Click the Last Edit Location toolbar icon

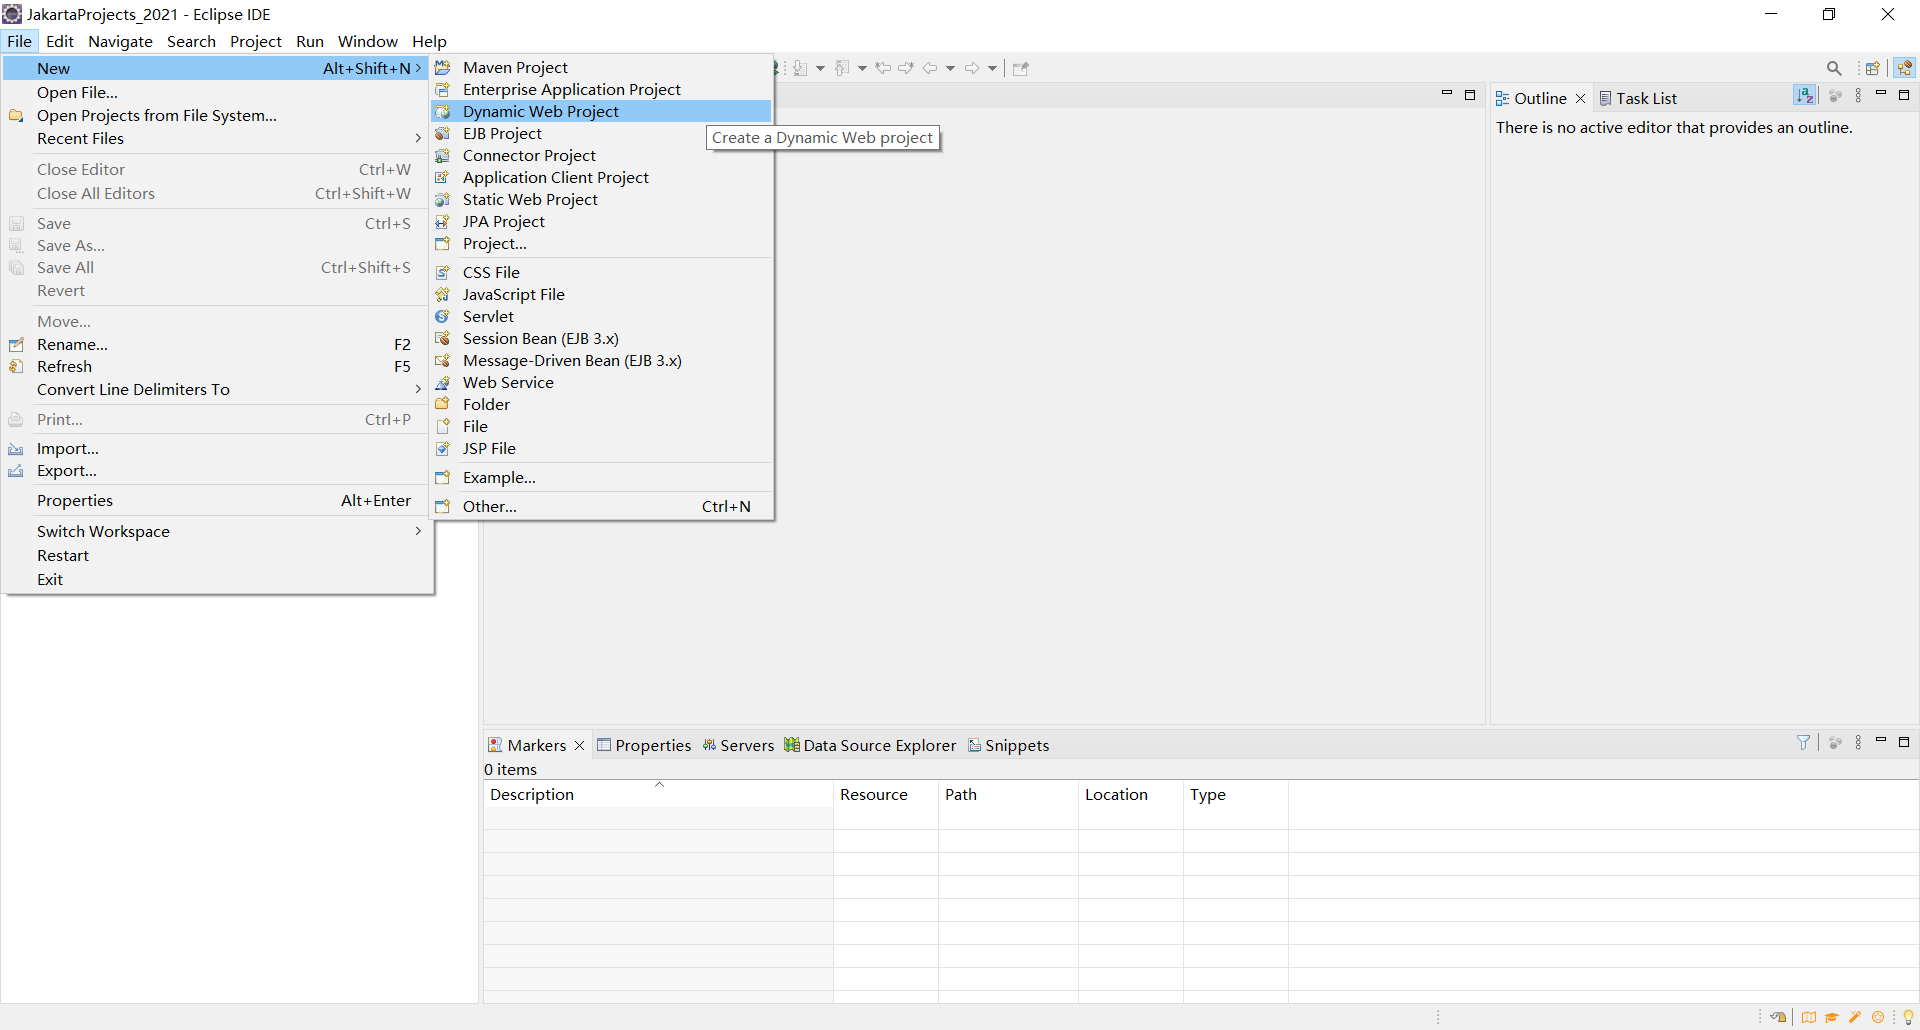[x=883, y=68]
